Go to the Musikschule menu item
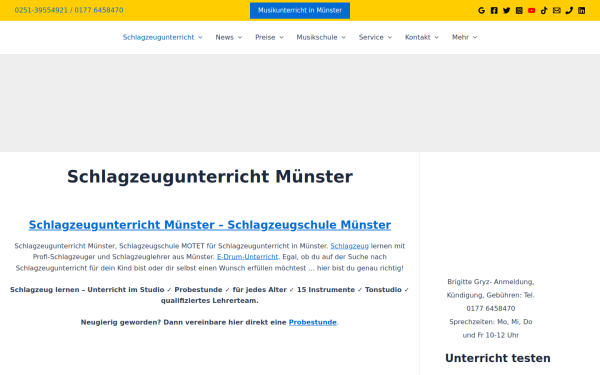 pos(317,38)
